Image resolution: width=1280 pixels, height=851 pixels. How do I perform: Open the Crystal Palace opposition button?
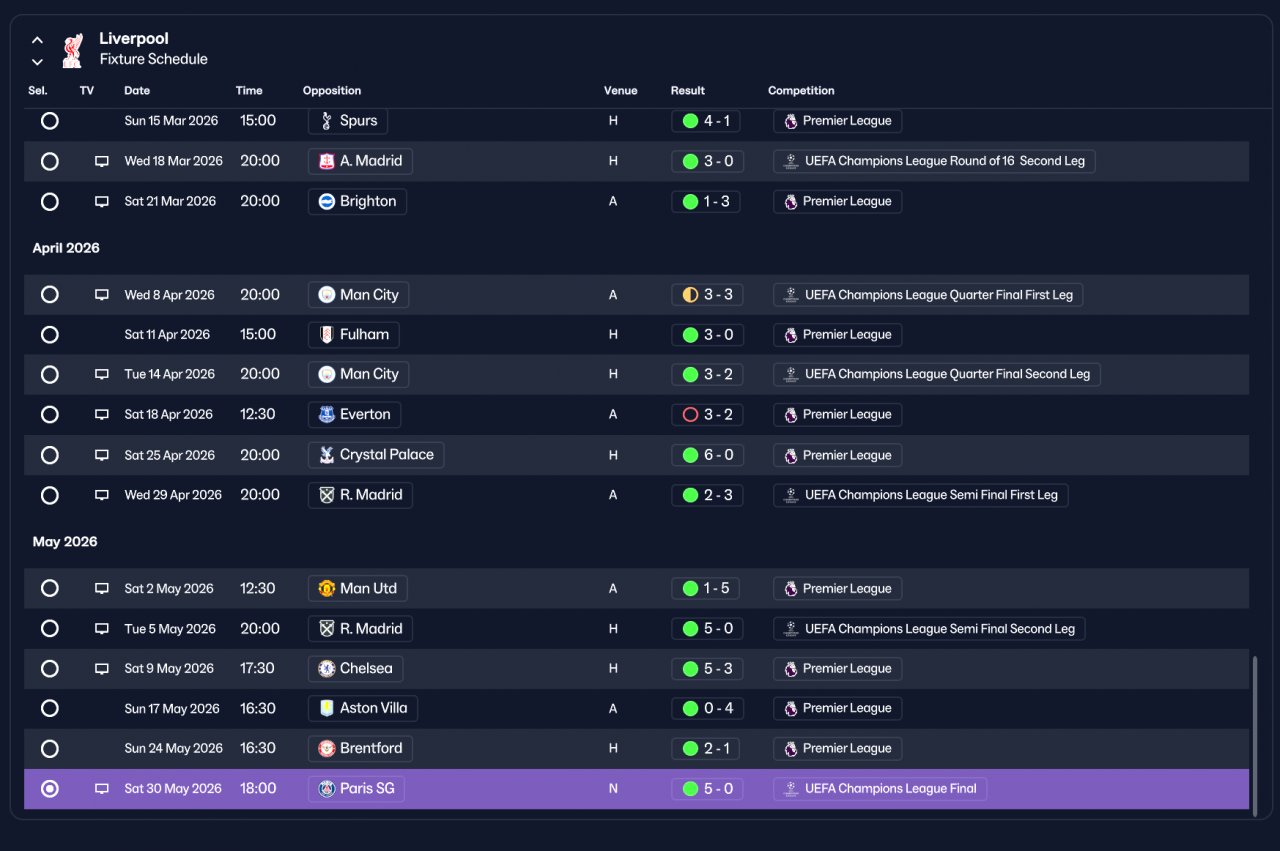(x=376, y=455)
